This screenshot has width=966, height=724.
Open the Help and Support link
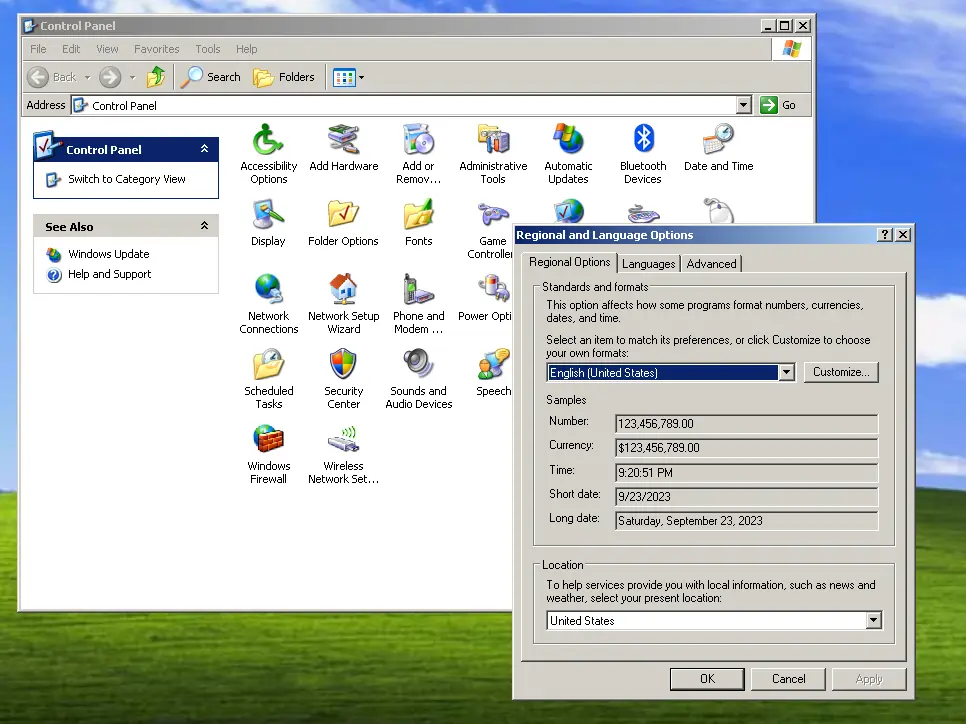109,274
